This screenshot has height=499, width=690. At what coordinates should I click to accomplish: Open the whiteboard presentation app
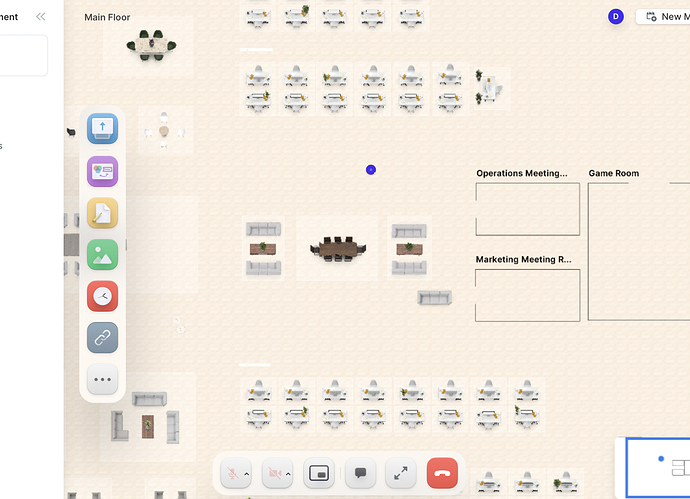pyautogui.click(x=102, y=171)
